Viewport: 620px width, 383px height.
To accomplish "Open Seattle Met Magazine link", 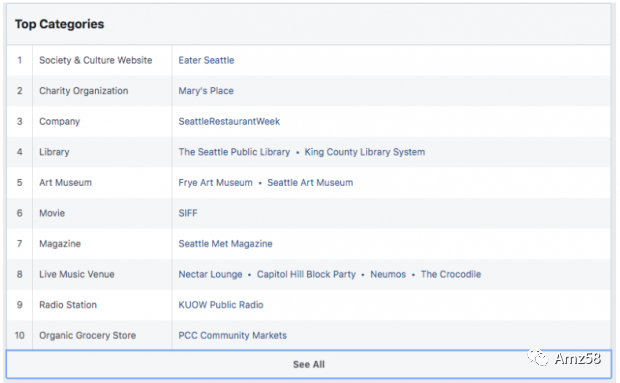I will 225,243.
